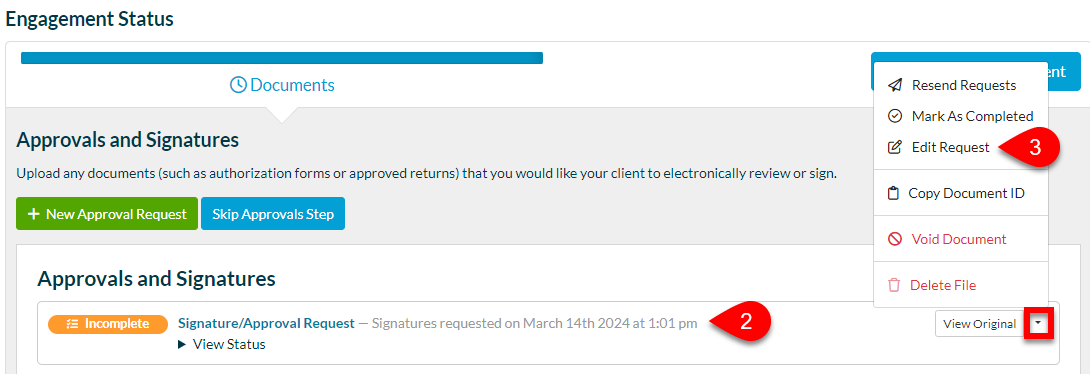This screenshot has width=1090, height=374.
Task: Click the checklist icon in Incomplete badge
Action: click(72, 324)
